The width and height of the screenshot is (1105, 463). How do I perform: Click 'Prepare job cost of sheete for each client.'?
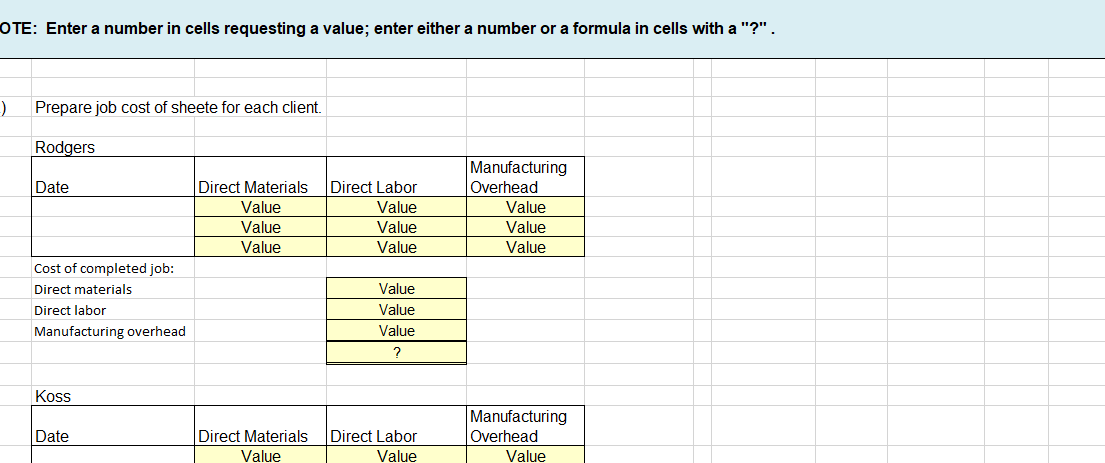pyautogui.click(x=178, y=108)
